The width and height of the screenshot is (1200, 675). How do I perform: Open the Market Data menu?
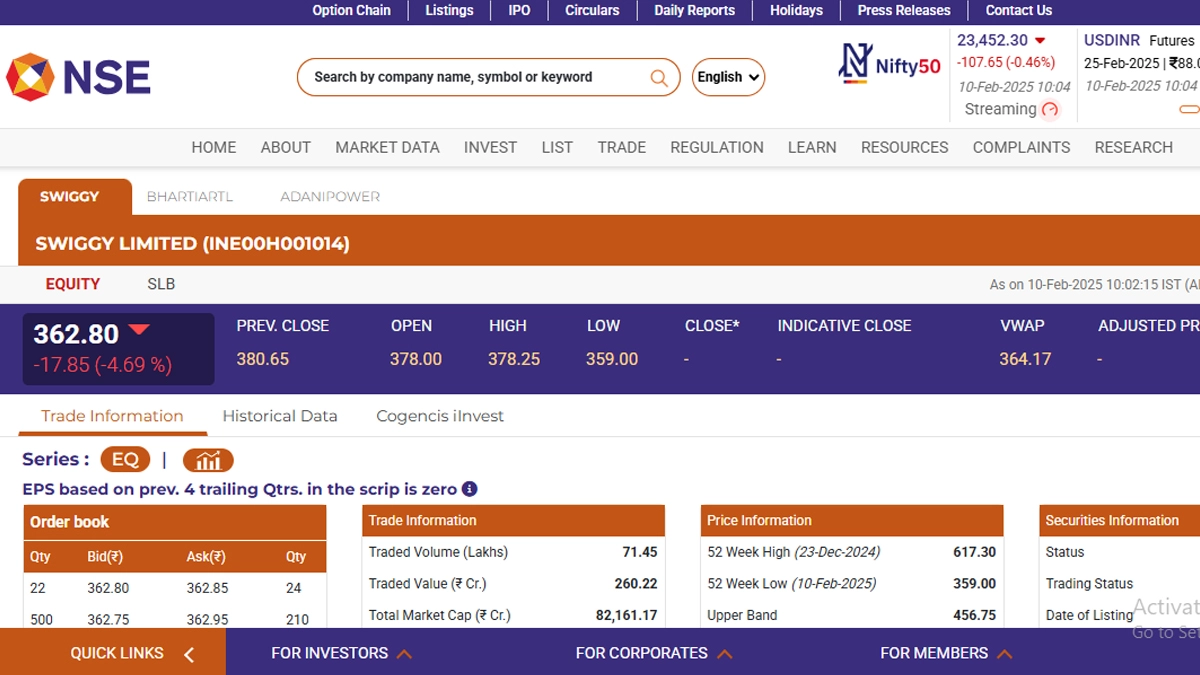coord(387,147)
